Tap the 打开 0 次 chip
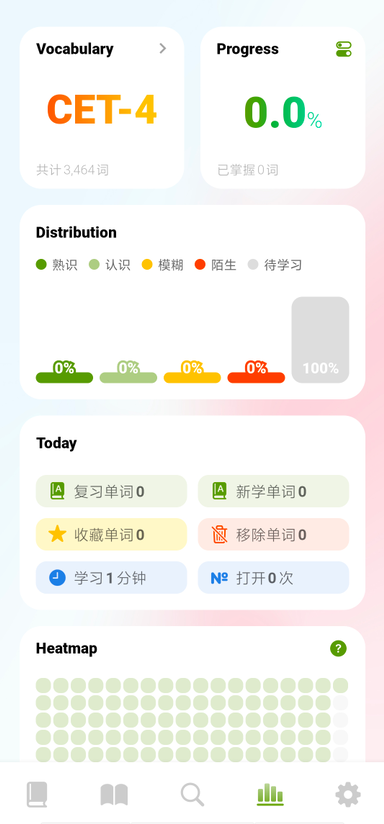Screen dimensions: 384x824 [x=273, y=578]
